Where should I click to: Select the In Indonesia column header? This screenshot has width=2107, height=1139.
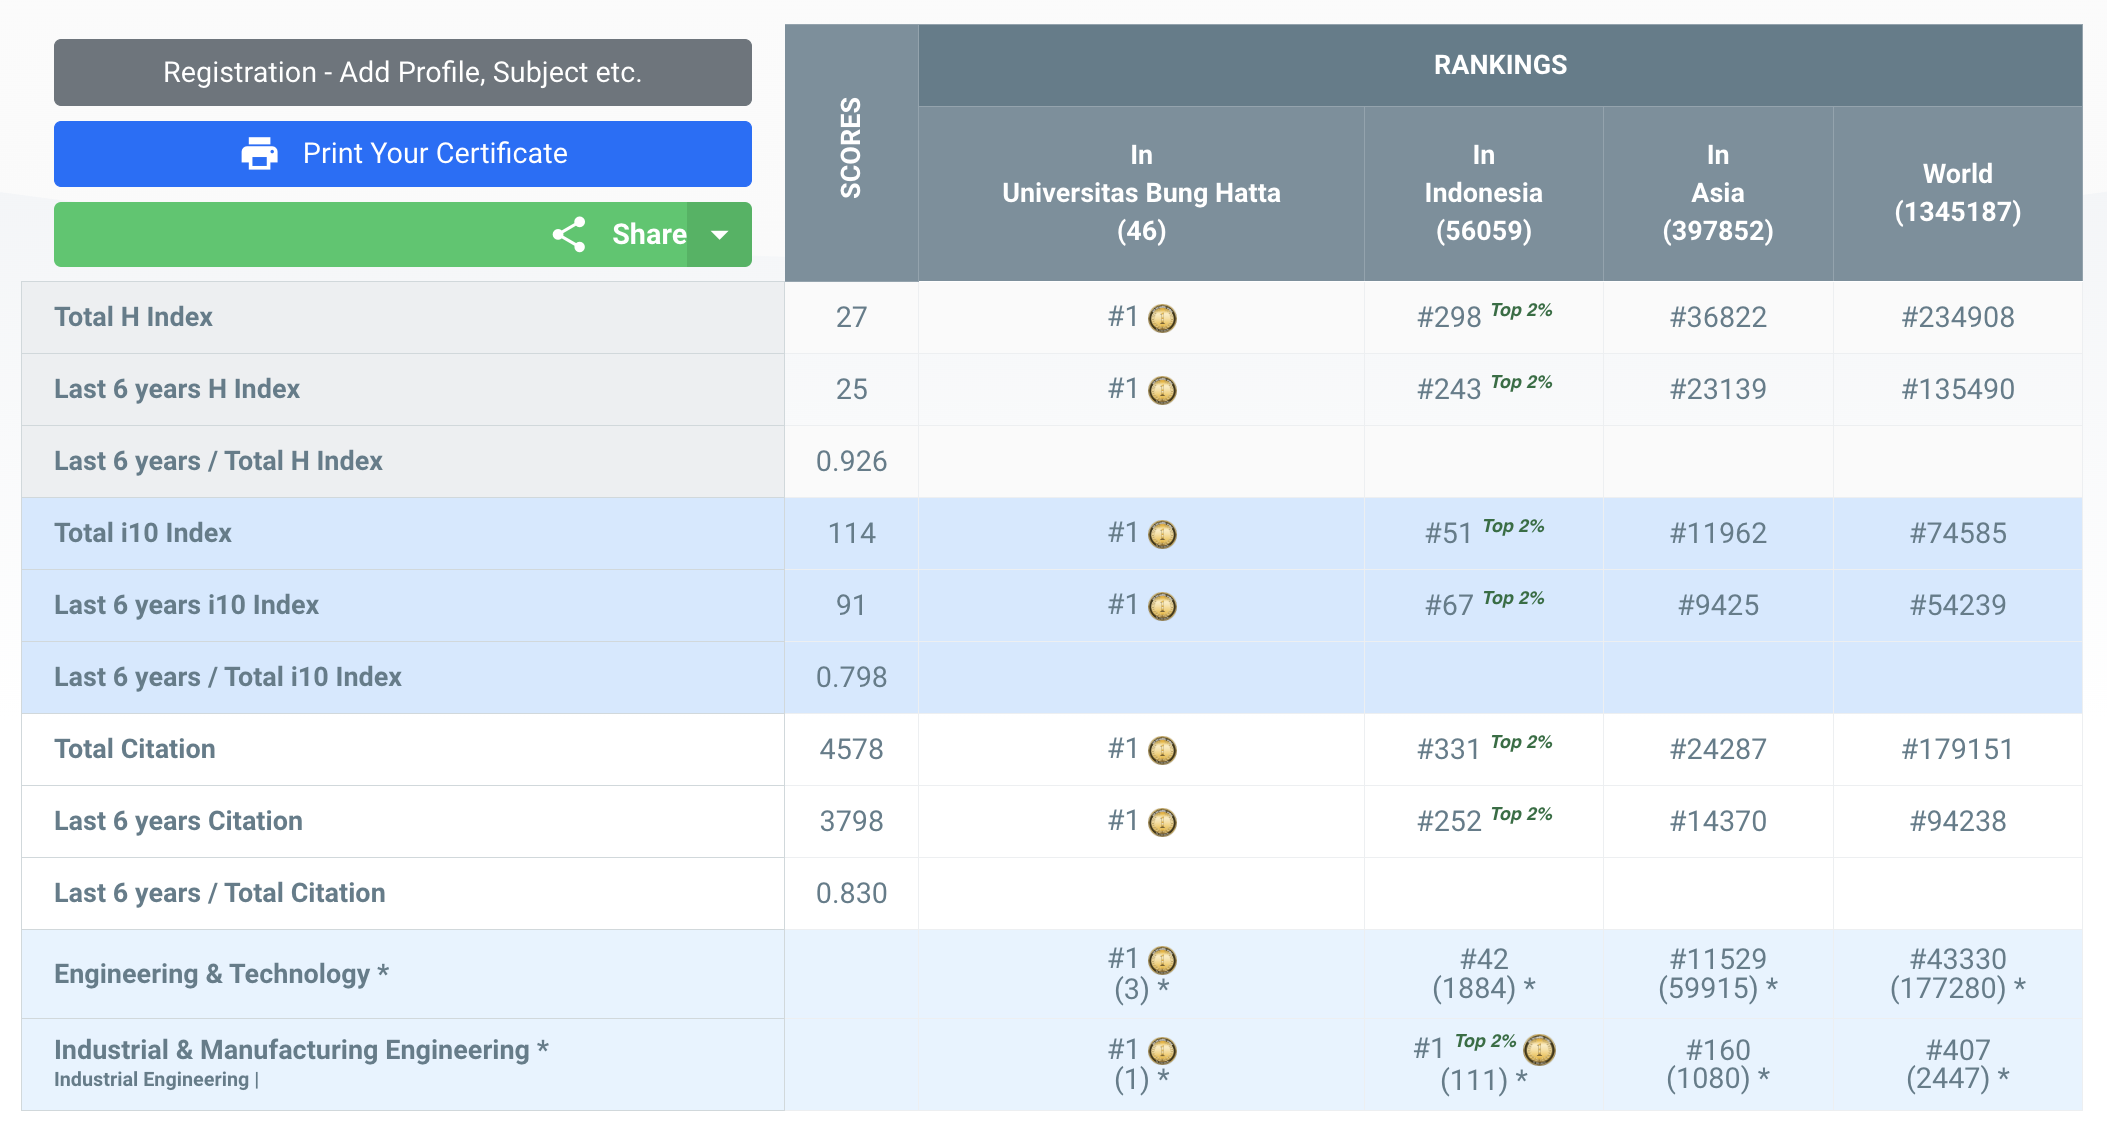[1483, 193]
